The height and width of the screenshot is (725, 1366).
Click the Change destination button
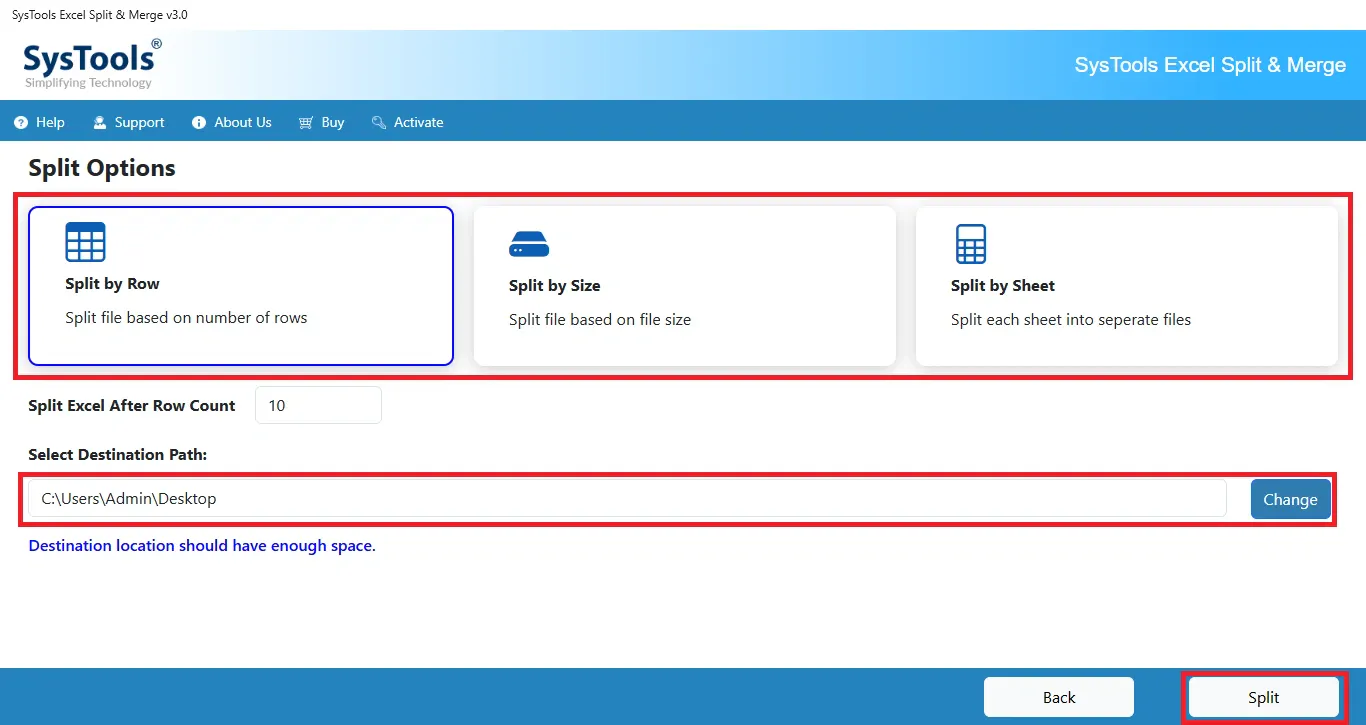coord(1290,499)
